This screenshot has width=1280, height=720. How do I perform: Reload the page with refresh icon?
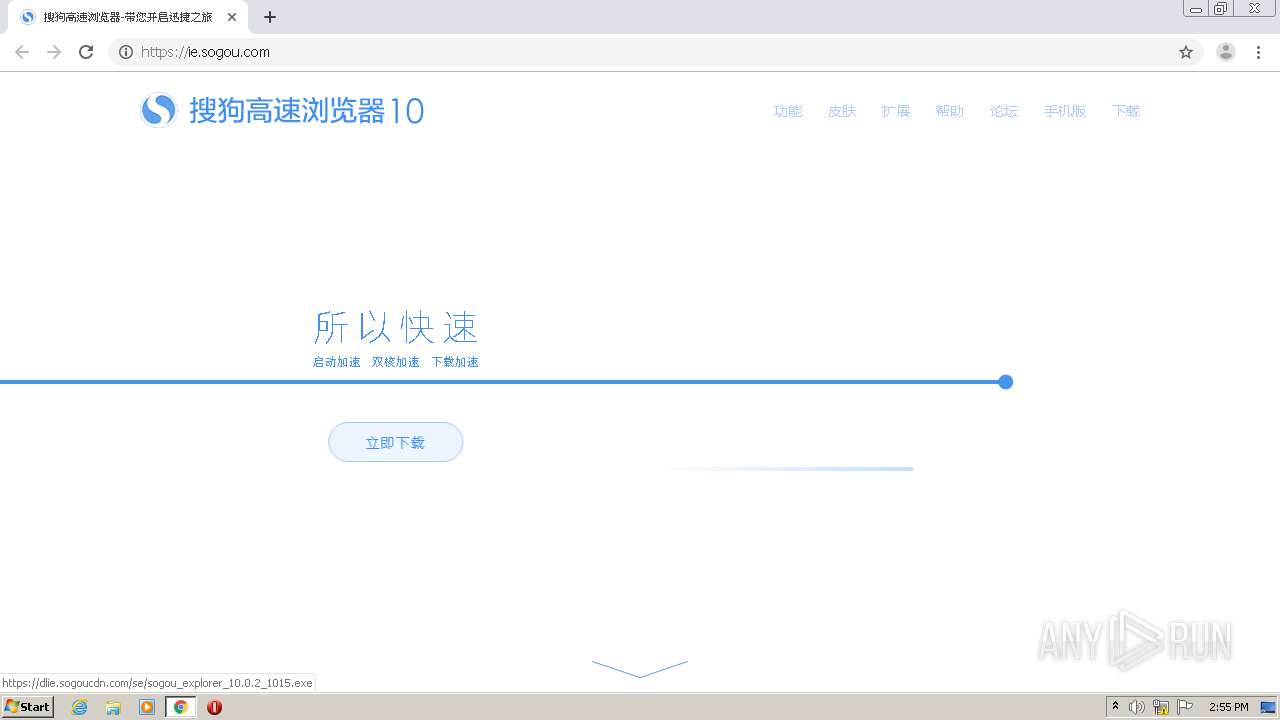click(x=86, y=52)
